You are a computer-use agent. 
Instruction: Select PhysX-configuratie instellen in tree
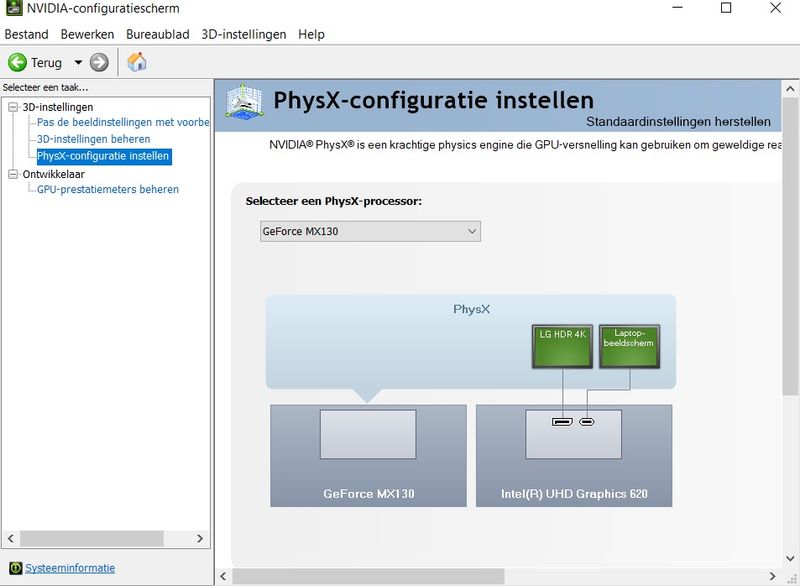104,156
